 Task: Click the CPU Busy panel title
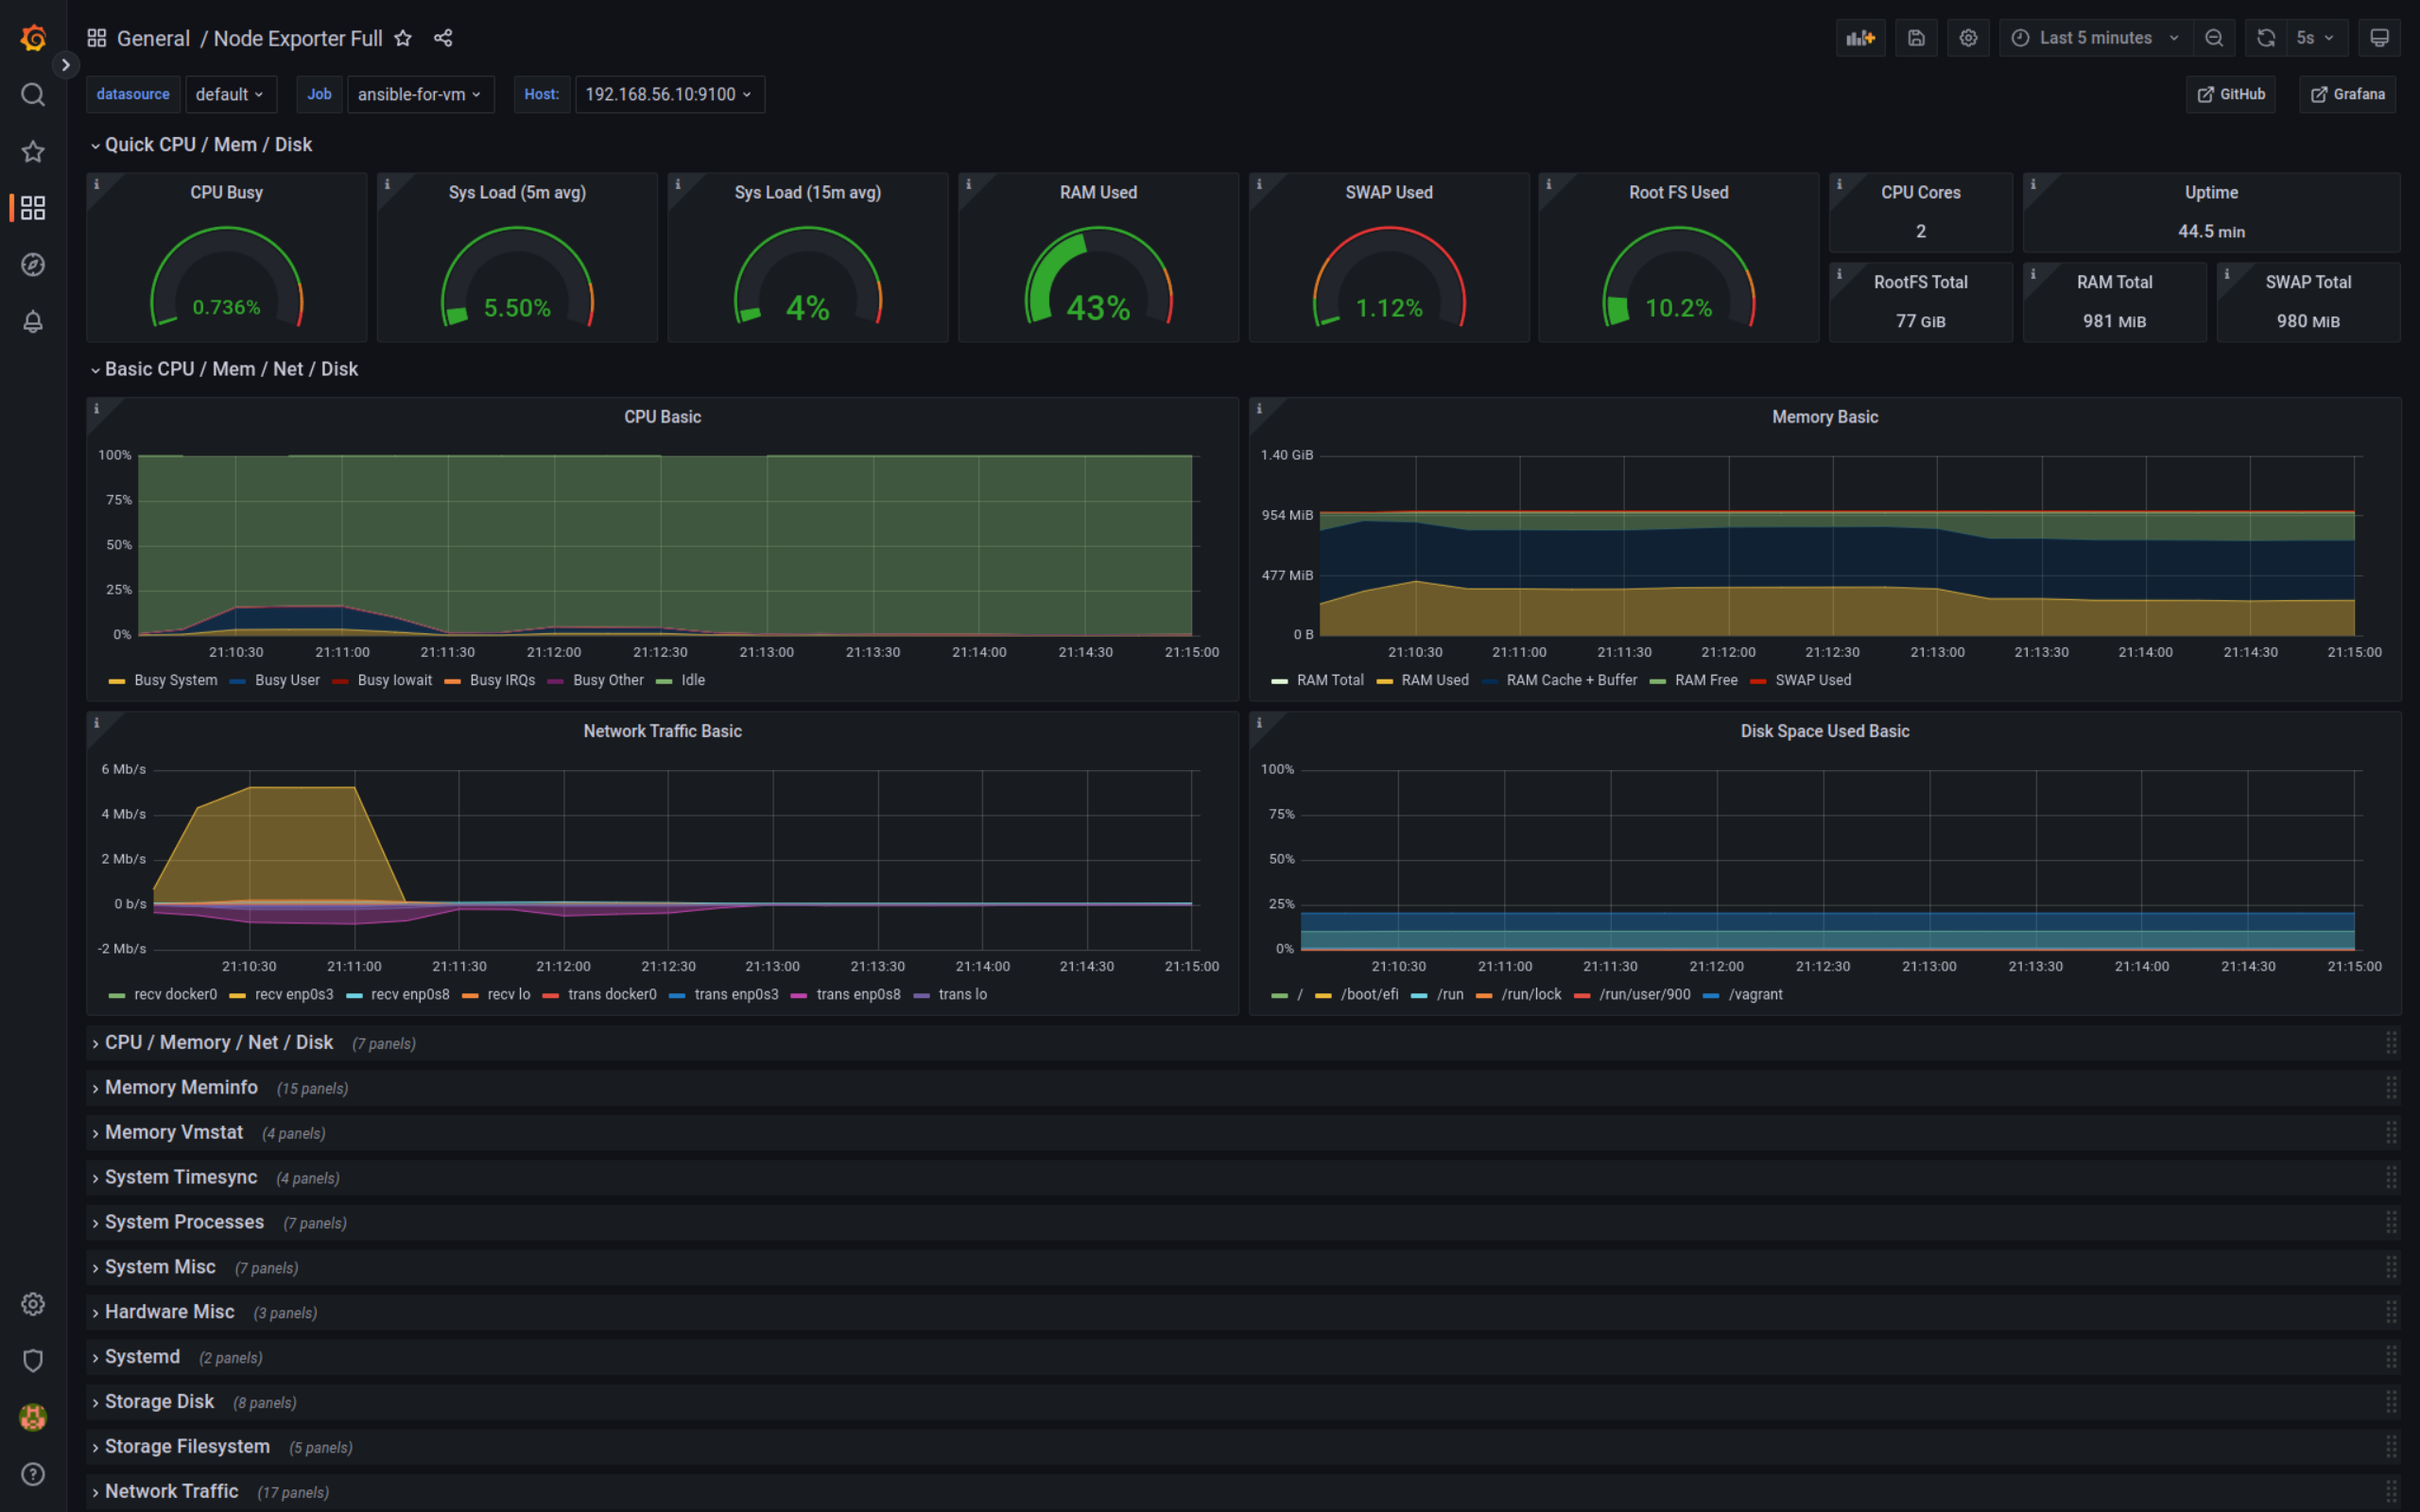click(226, 192)
